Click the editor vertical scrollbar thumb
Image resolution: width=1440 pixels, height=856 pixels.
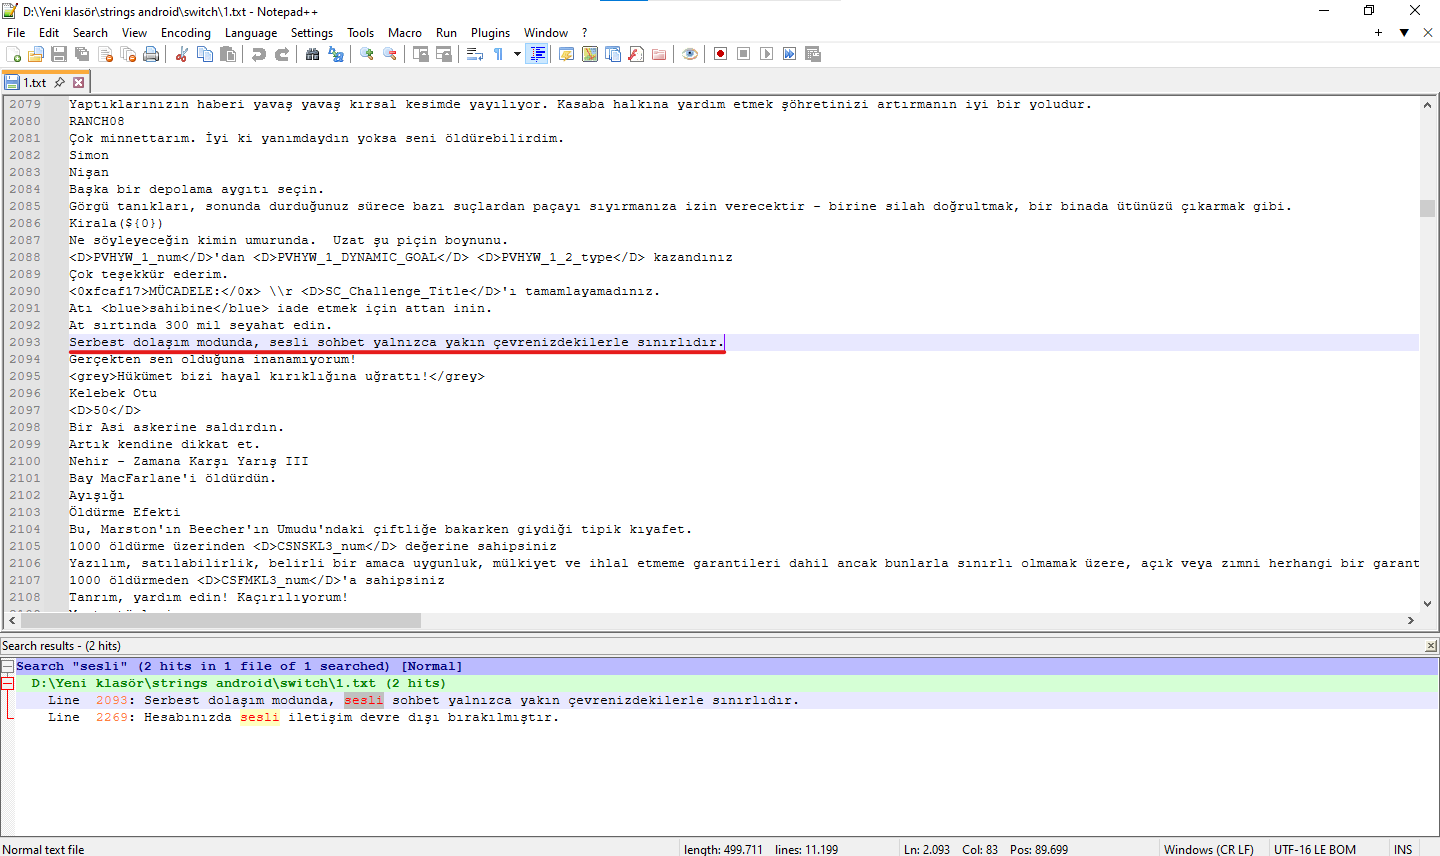[x=1427, y=208]
